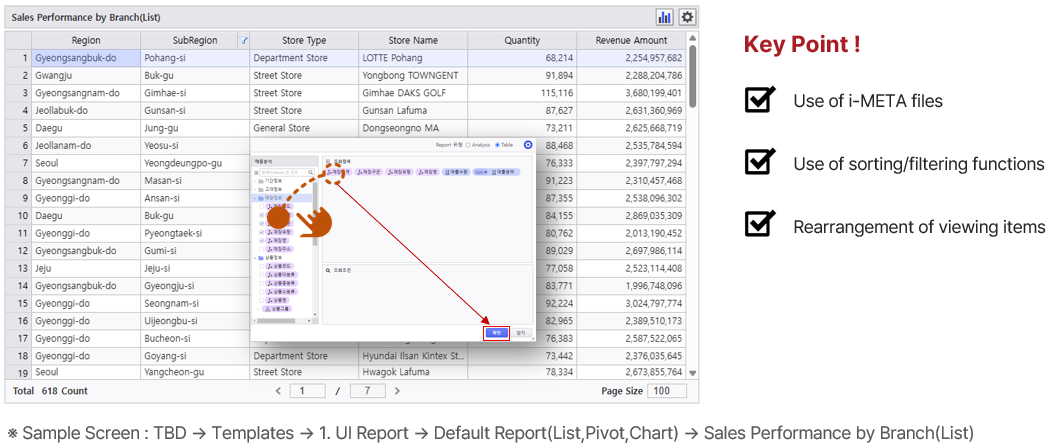Screen dimensions: 1051x447
Task: Sort by Revenue Amount column header
Action: [x=631, y=41]
